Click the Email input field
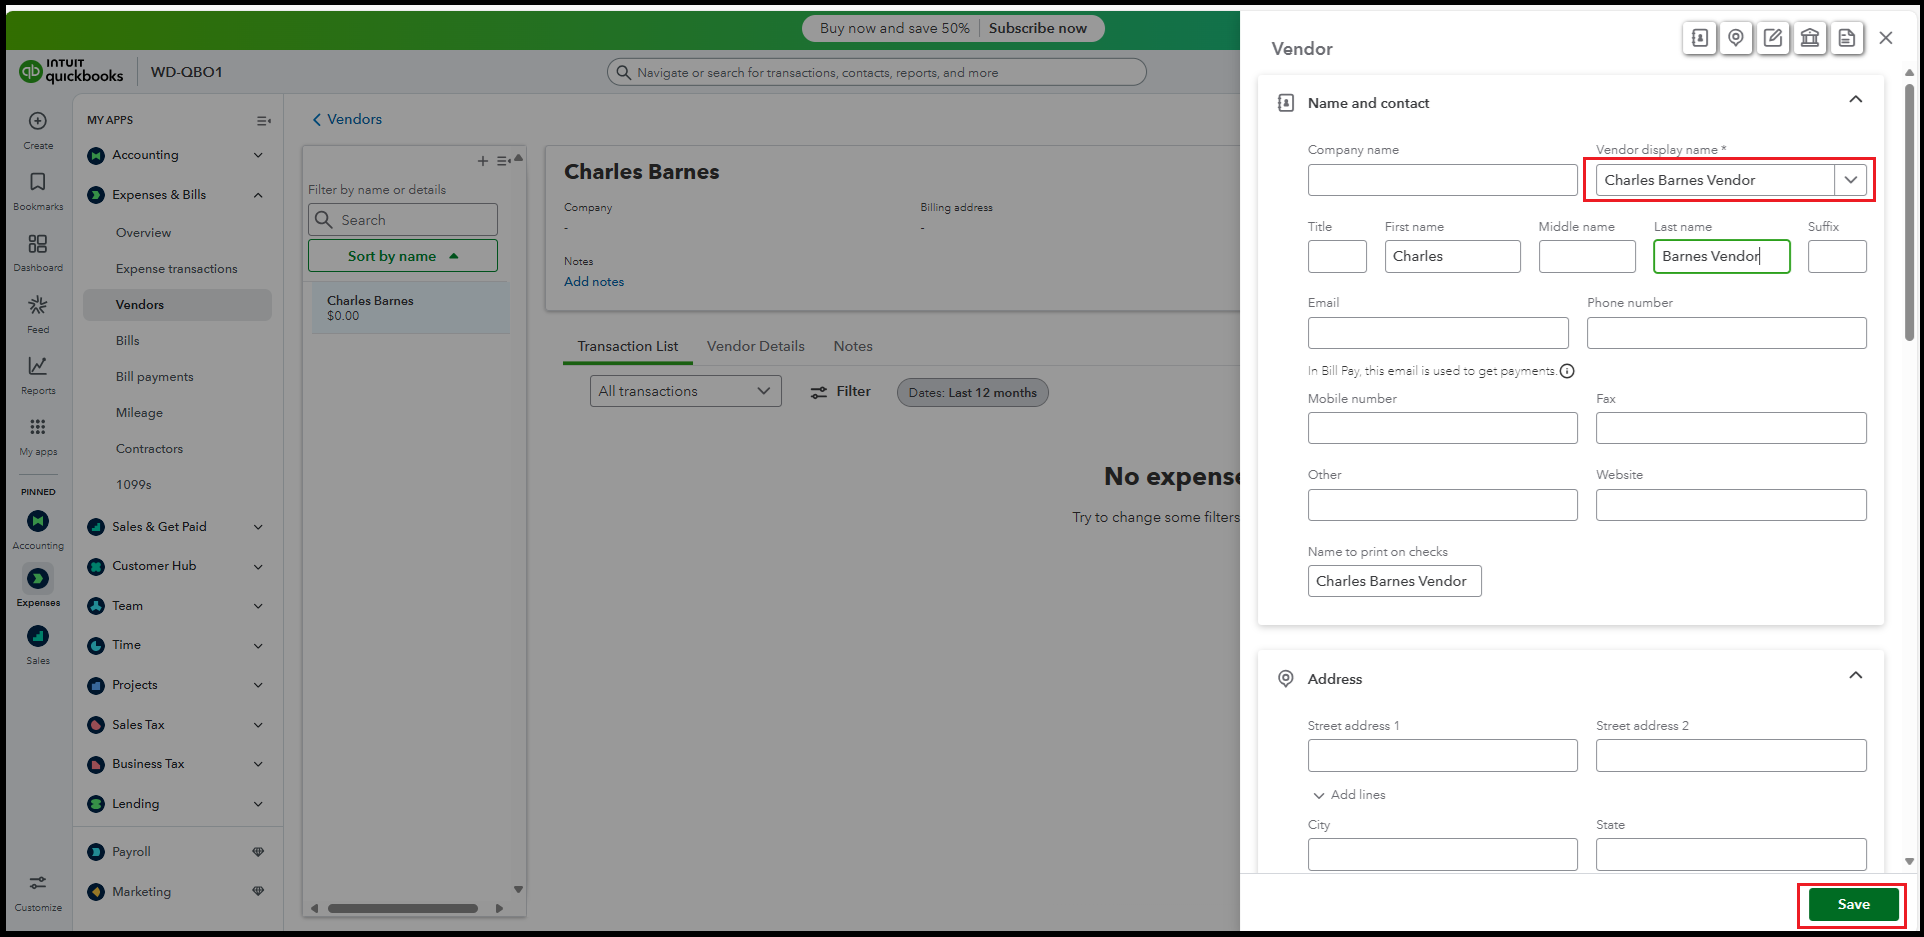 click(1437, 333)
